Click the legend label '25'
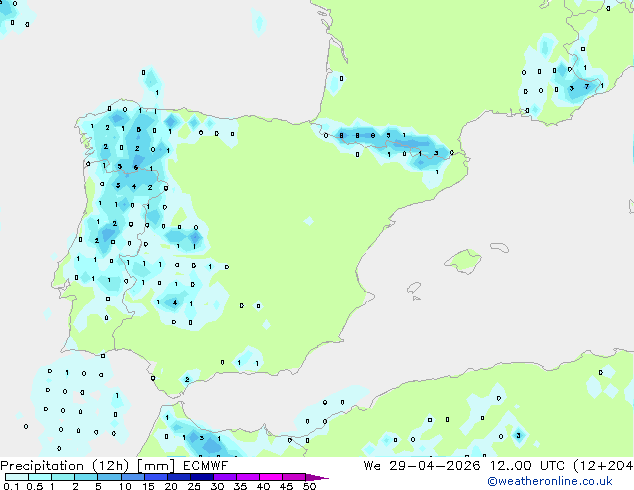The width and height of the screenshot is (634, 490). 194,486
